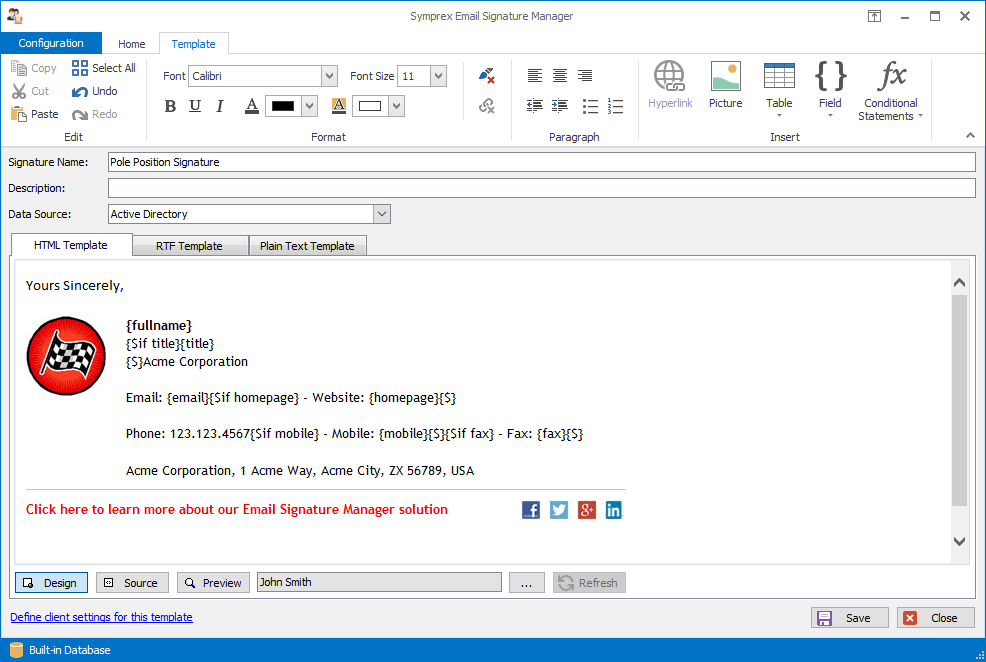The image size is (986, 662).
Task: Open Define client settings link
Action: click(101, 617)
